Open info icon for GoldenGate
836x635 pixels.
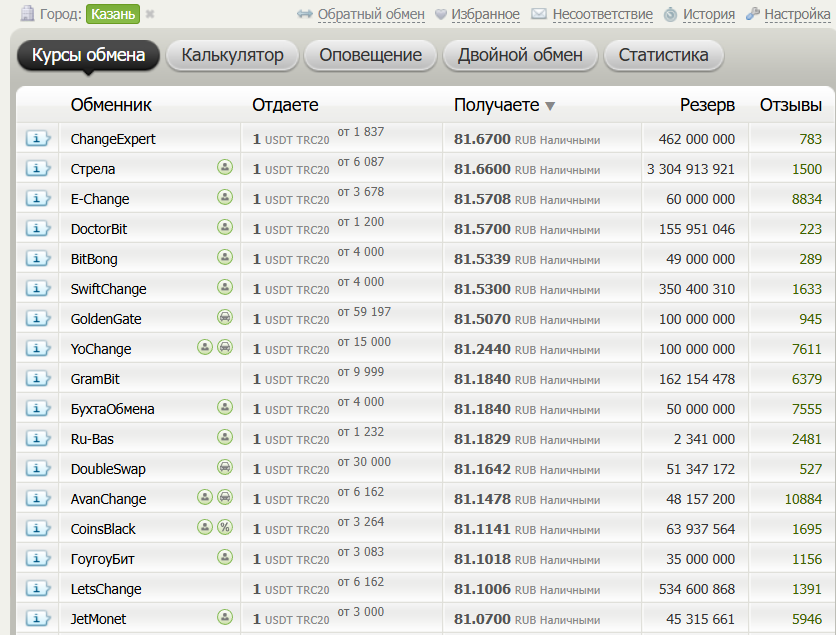coord(37,318)
